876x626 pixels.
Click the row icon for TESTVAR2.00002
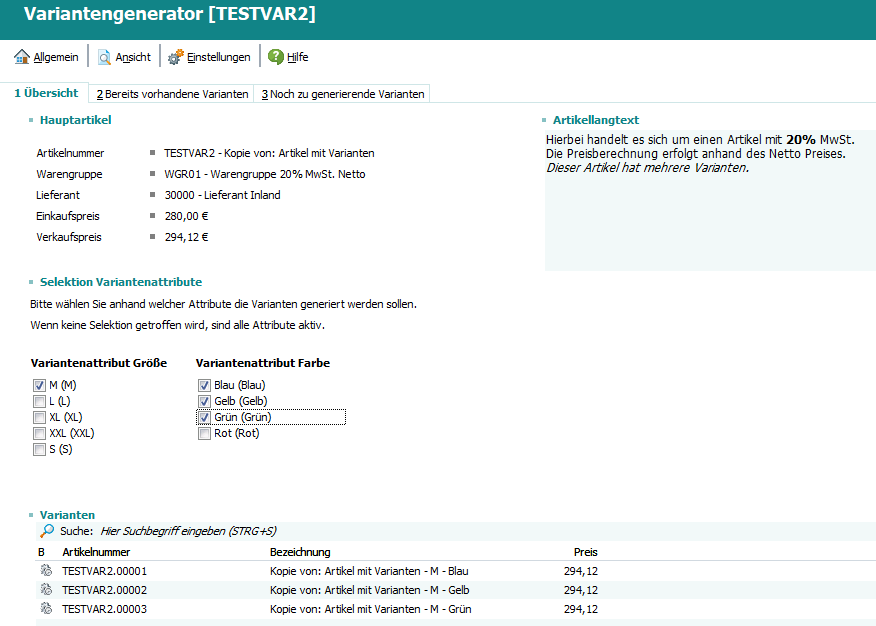(45, 590)
